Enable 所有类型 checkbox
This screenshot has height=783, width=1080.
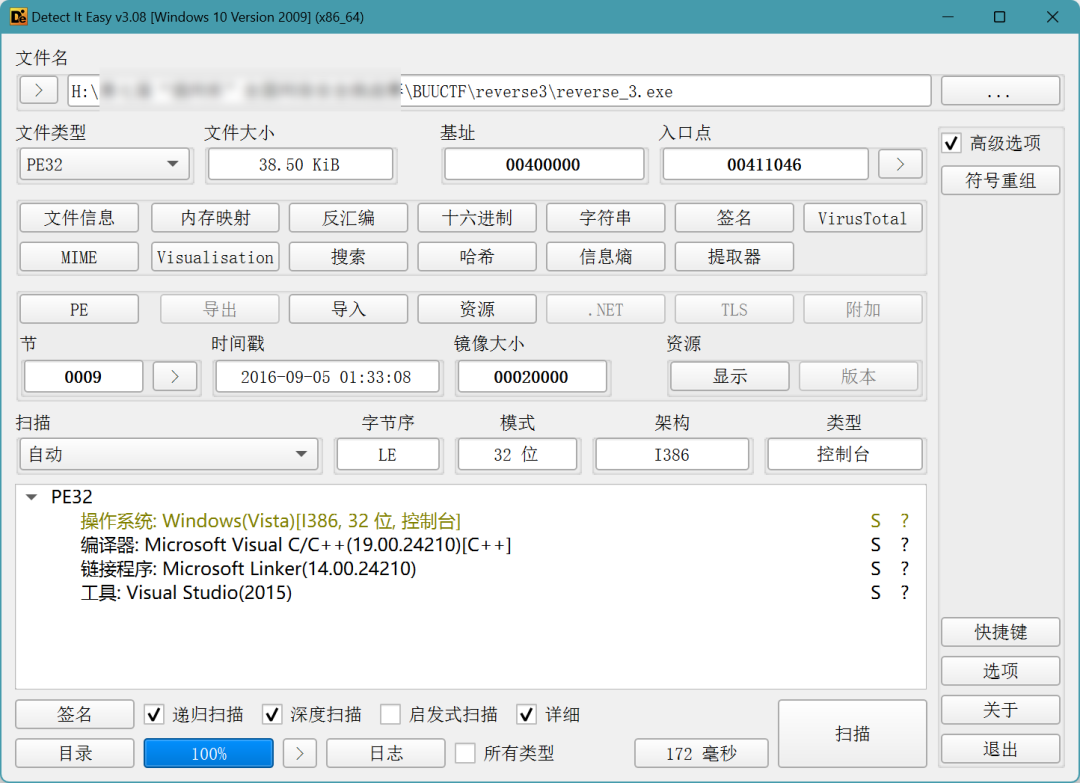click(x=465, y=753)
